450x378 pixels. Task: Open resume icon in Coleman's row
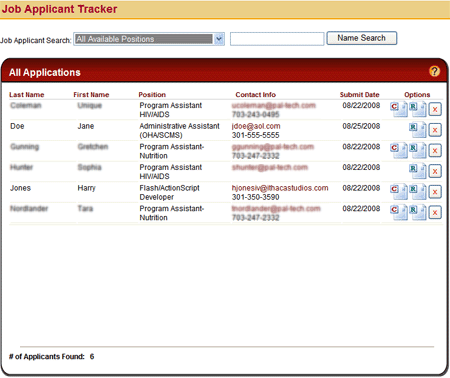[418, 109]
